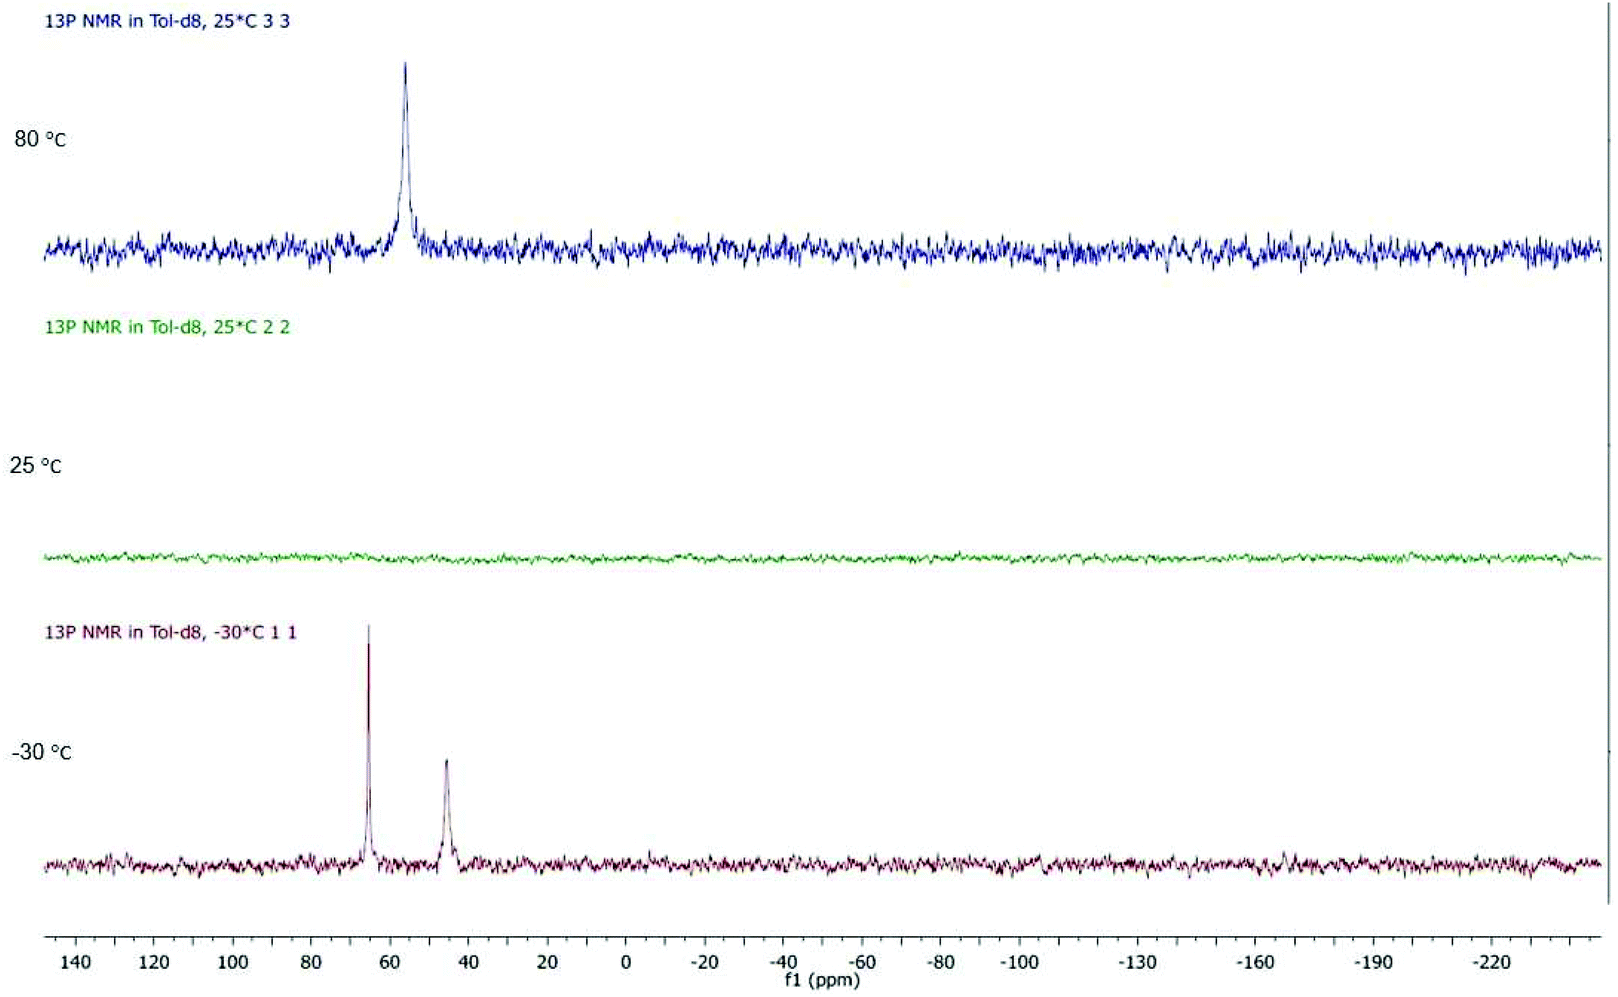Click the 'f1 (ppm)' axis label
The height and width of the screenshot is (997, 1618).
click(822, 980)
